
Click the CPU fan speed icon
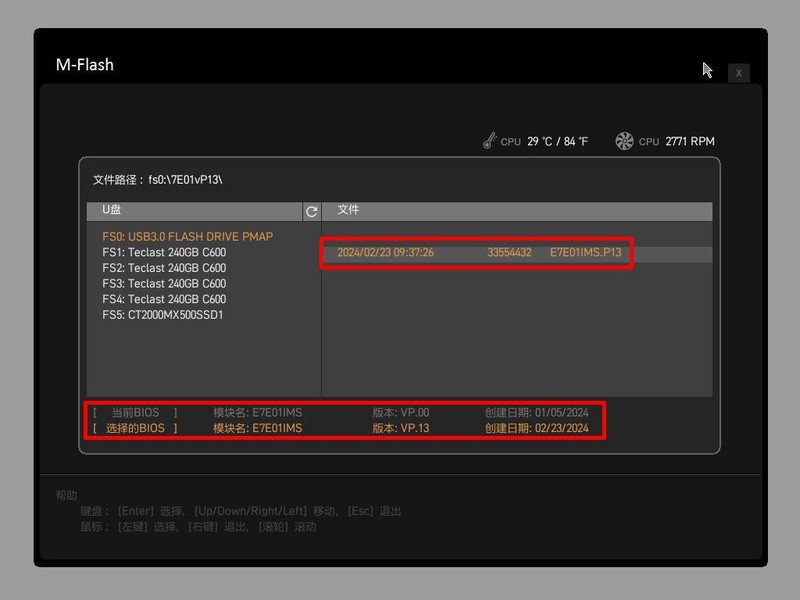(x=624, y=141)
